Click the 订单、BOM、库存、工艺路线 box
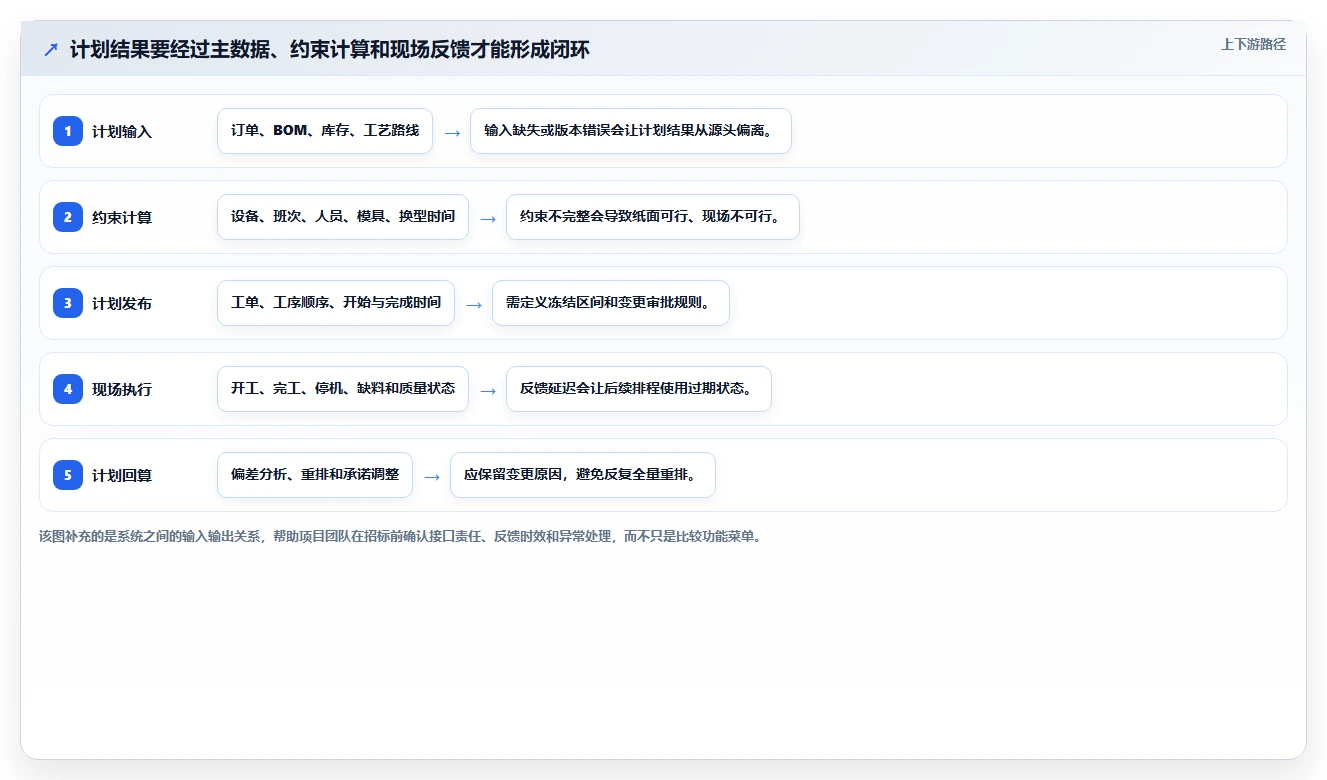 point(325,131)
